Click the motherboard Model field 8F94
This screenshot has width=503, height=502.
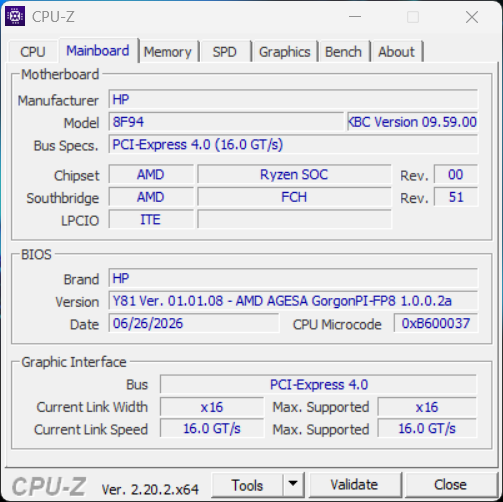click(x=226, y=122)
